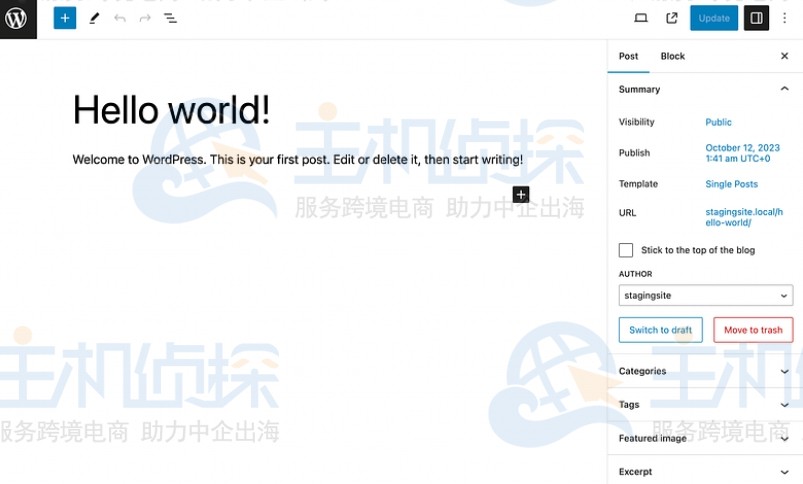Open the Author dropdown showing stagingsite

tap(705, 296)
